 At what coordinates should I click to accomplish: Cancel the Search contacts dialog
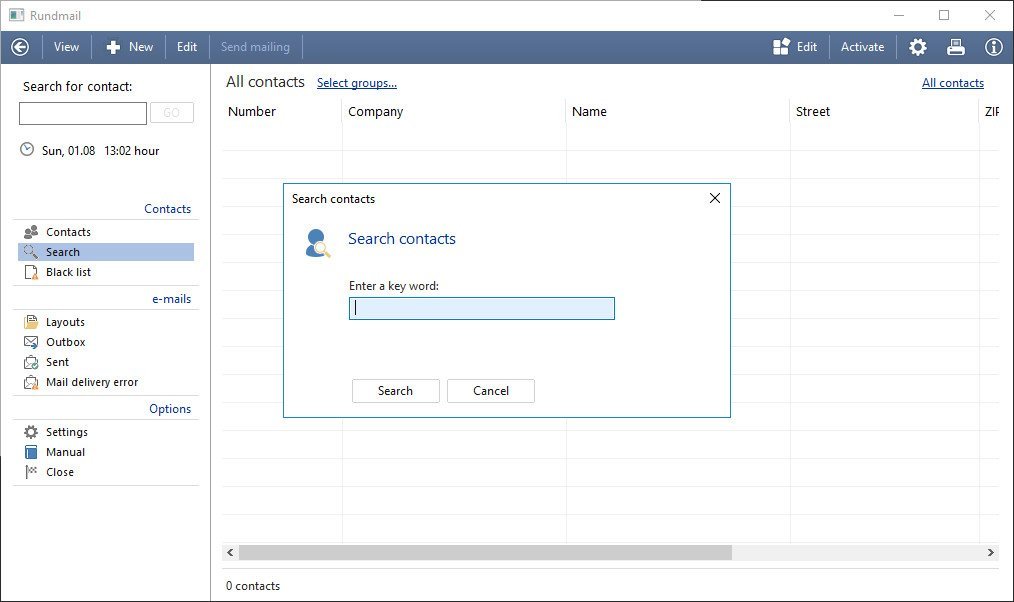[x=490, y=390]
